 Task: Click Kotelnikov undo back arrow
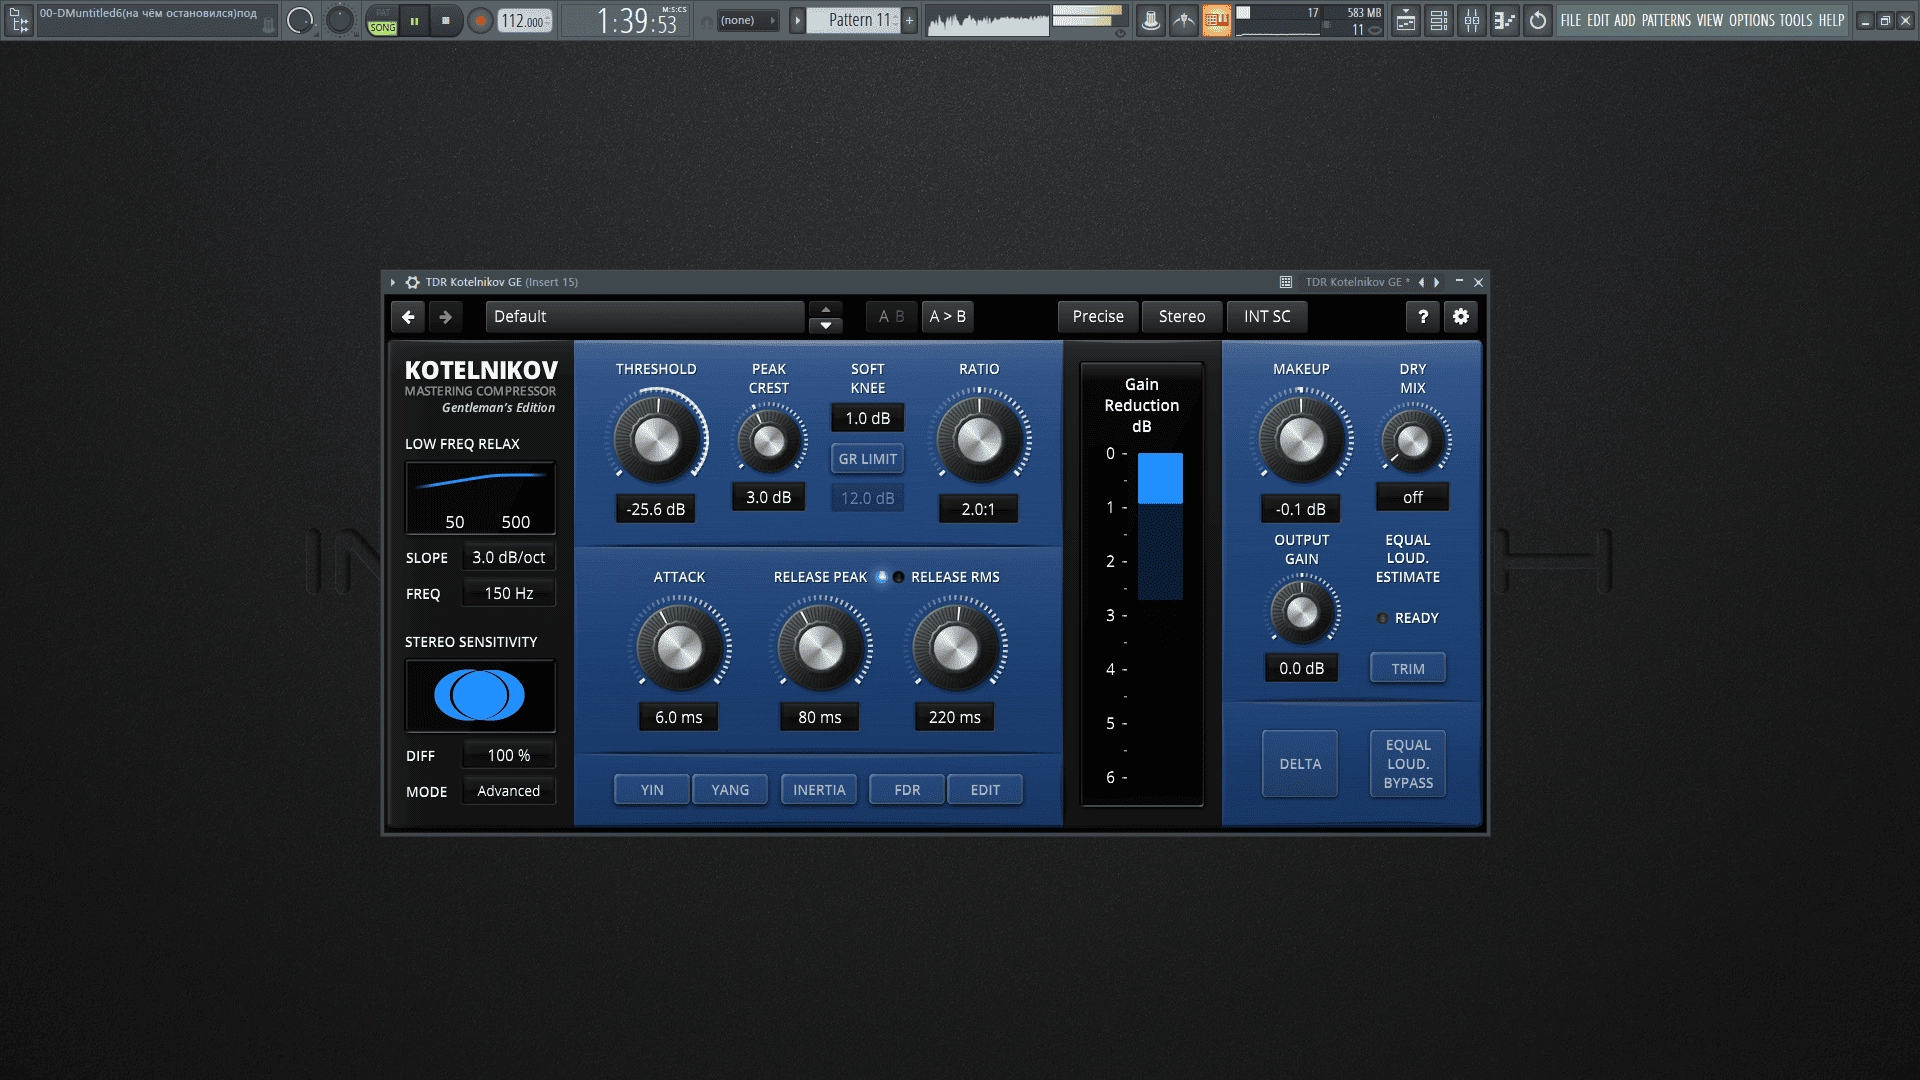coord(408,317)
